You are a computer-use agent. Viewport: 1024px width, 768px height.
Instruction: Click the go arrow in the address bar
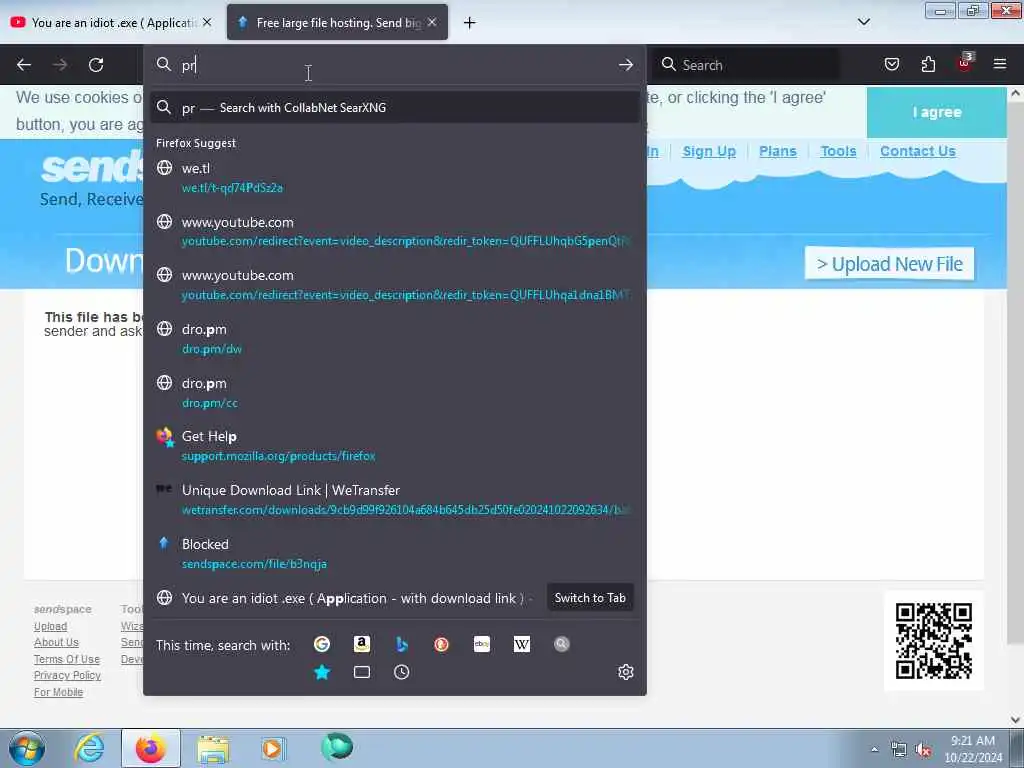[626, 65]
